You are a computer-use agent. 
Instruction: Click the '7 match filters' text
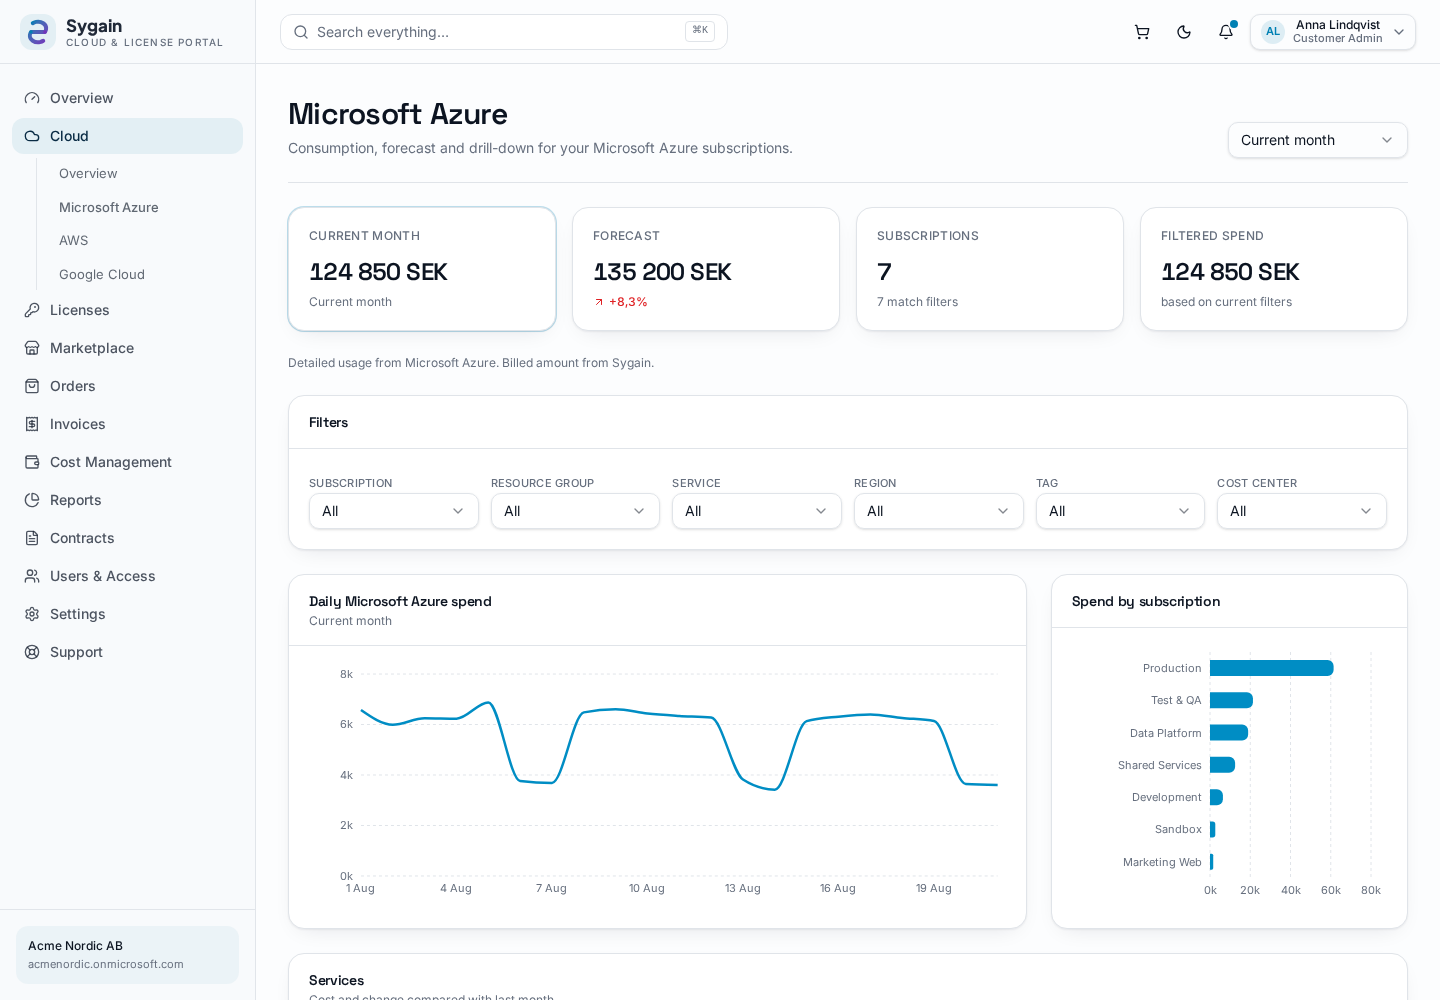click(917, 302)
